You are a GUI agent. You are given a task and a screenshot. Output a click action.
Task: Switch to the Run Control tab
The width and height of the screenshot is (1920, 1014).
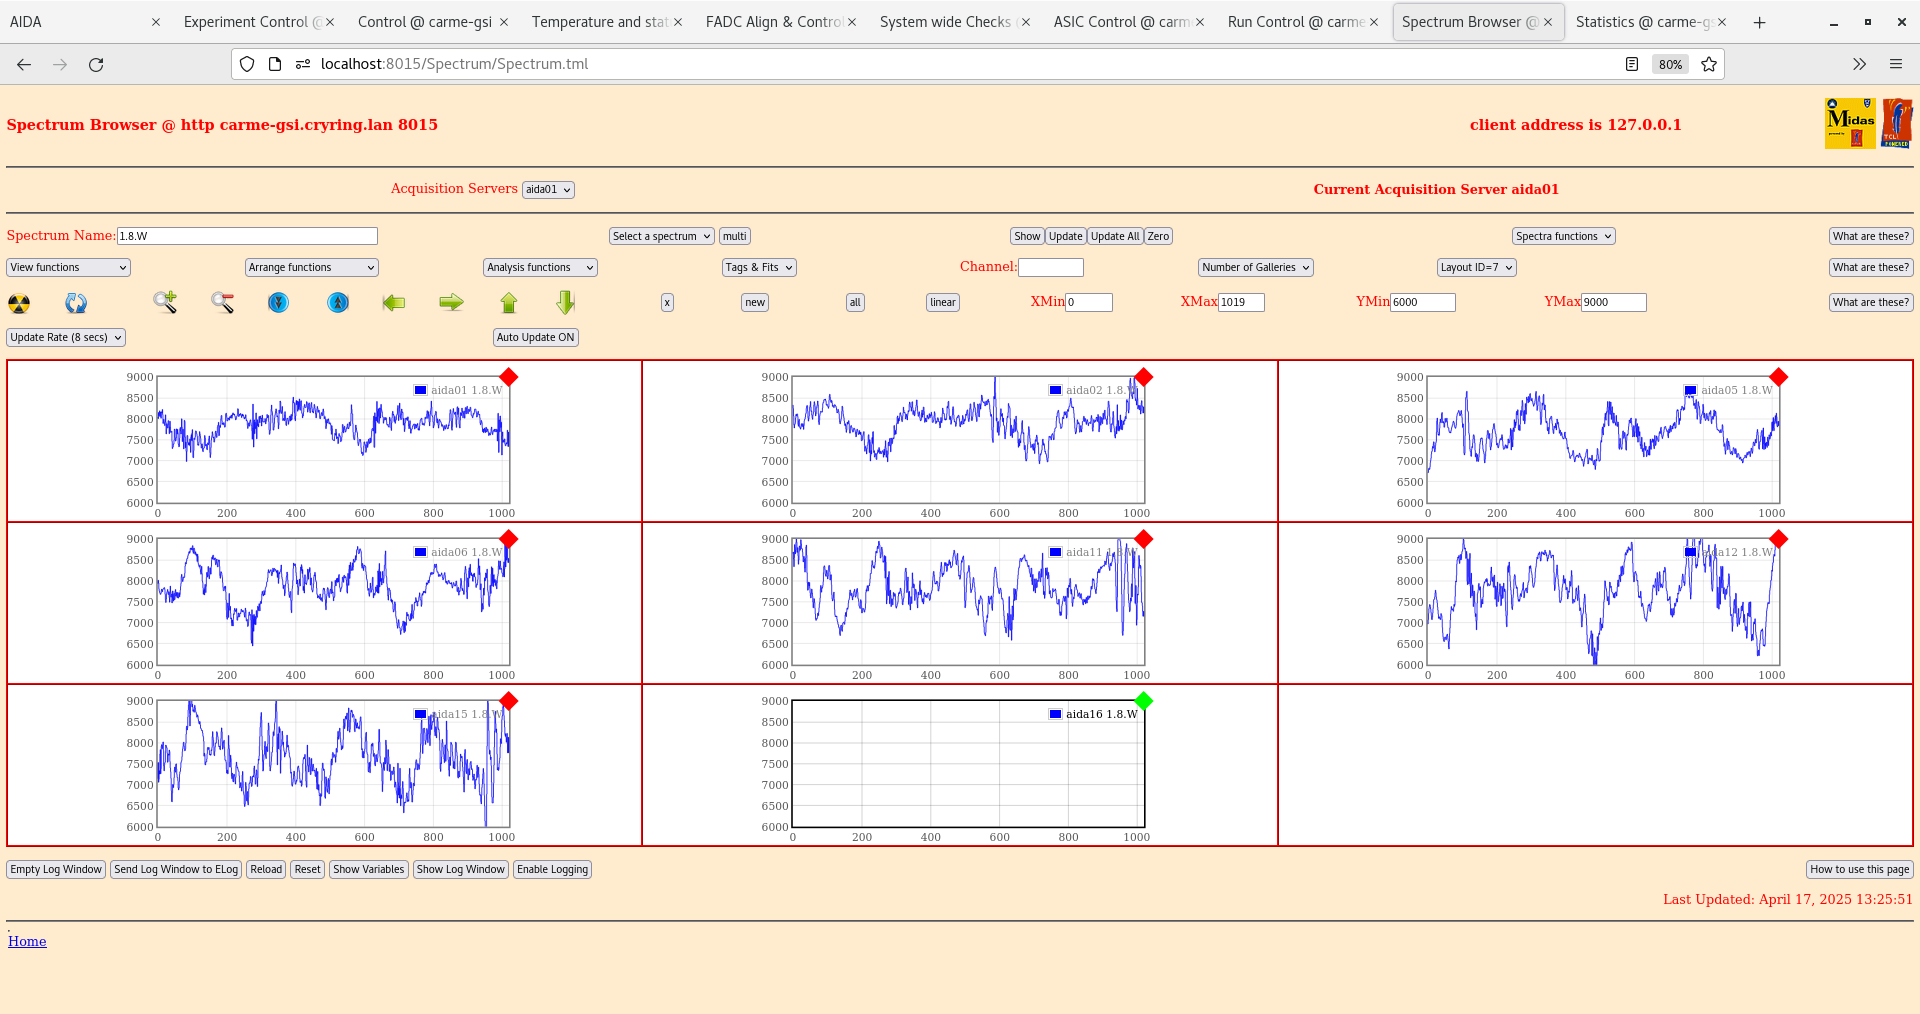pos(1295,22)
